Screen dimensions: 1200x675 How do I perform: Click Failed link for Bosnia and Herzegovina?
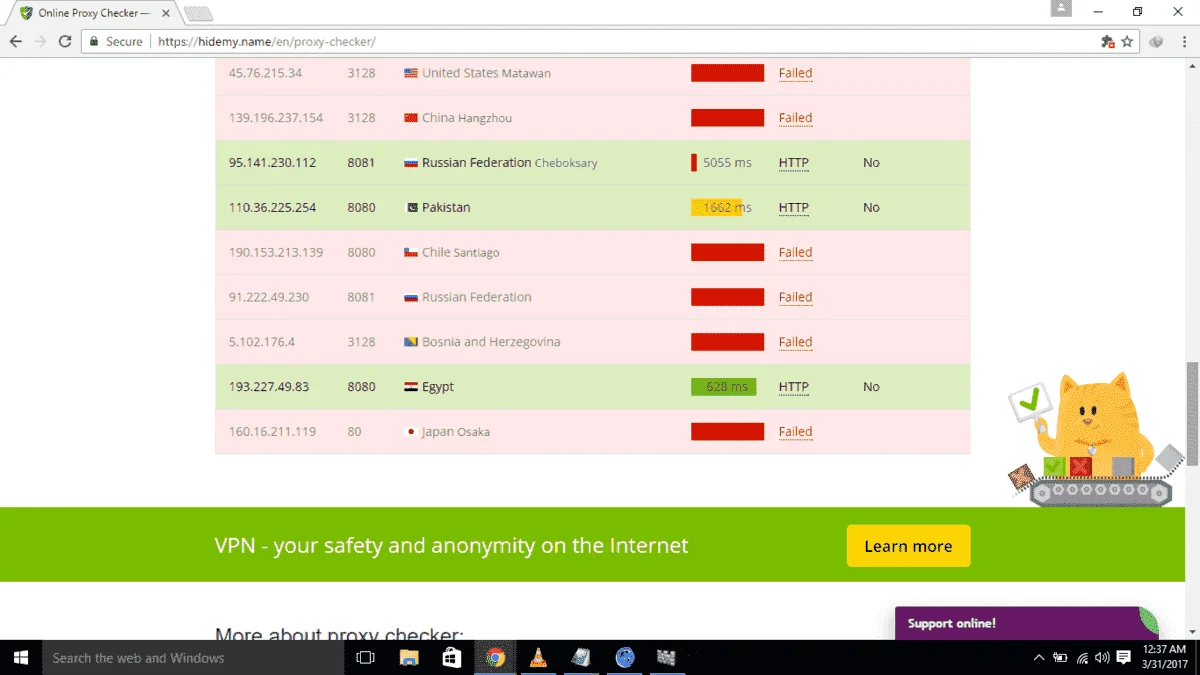(795, 342)
